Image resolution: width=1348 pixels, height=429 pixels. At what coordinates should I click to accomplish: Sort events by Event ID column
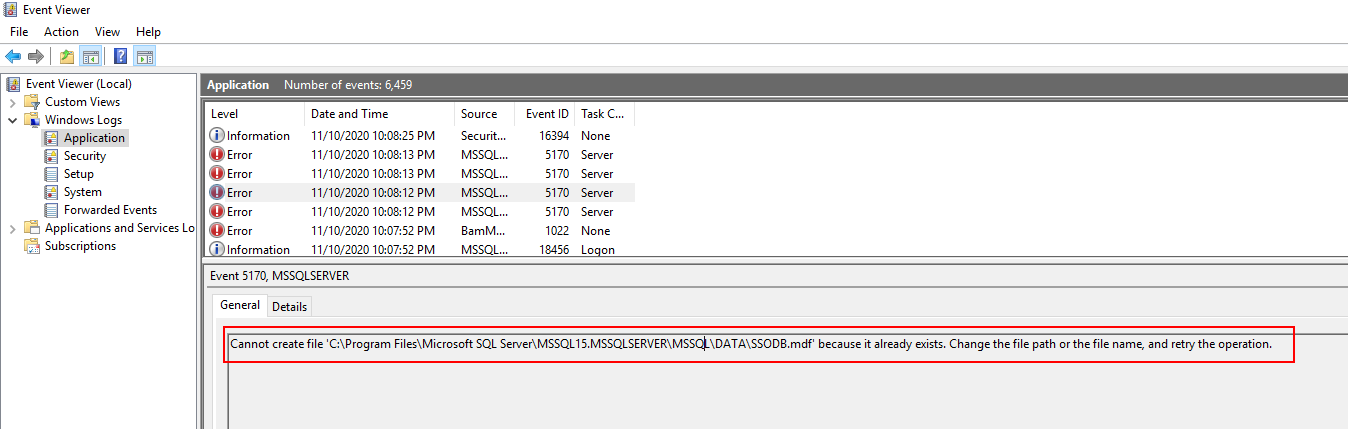[547, 114]
